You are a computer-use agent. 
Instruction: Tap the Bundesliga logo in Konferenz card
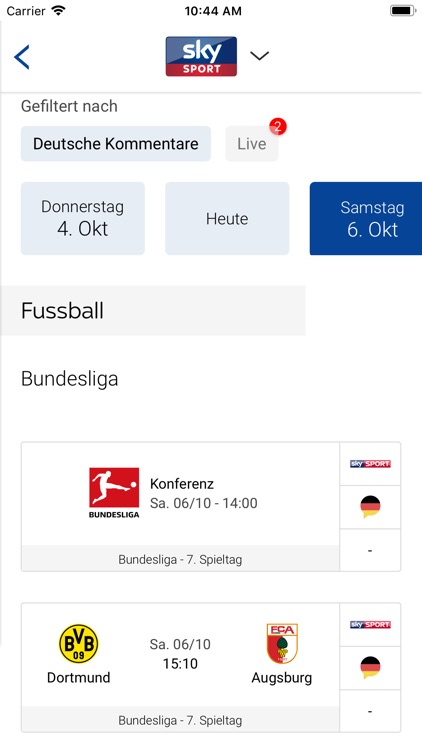pyautogui.click(x=114, y=493)
